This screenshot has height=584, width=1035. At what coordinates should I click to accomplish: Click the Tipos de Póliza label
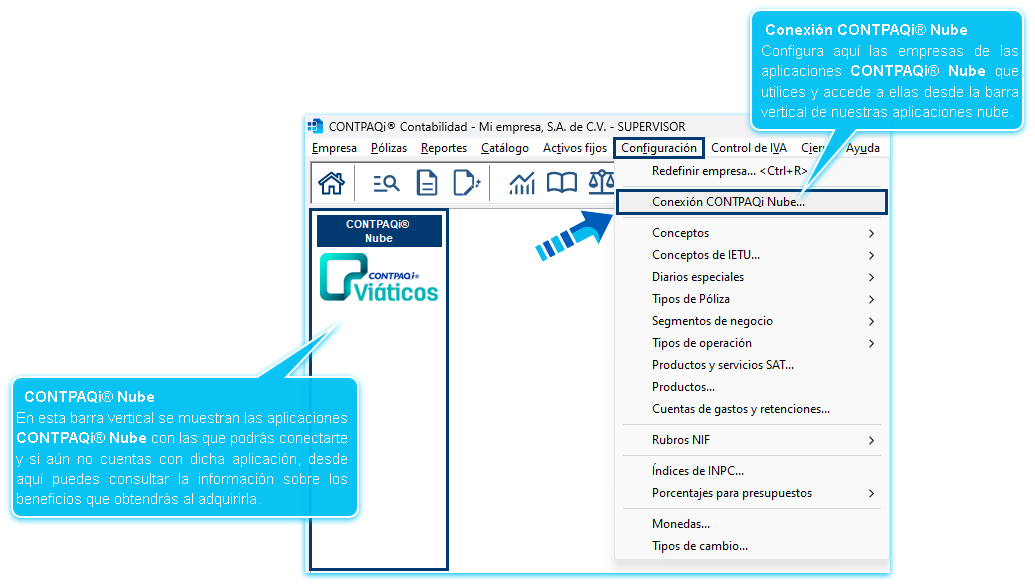click(690, 299)
